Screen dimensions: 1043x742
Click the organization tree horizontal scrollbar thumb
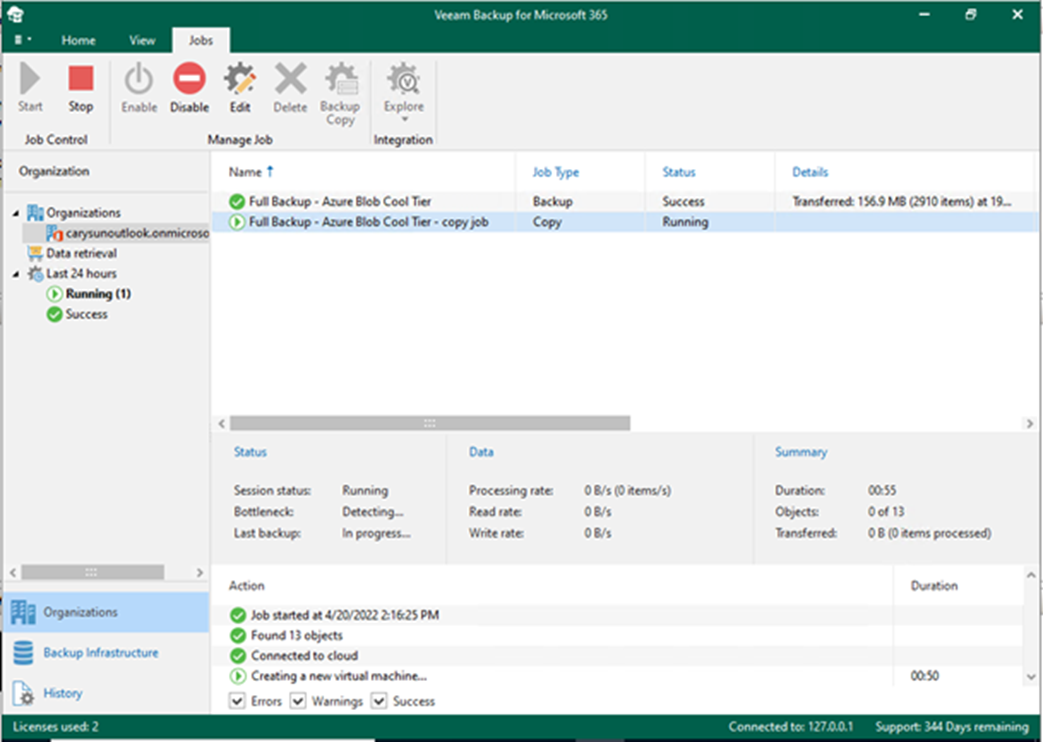(x=92, y=572)
